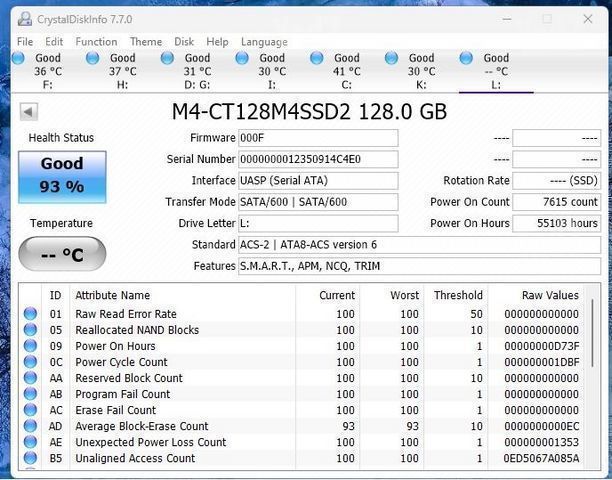
Task: Go to previous disk with left arrow
Action: click(x=28, y=112)
